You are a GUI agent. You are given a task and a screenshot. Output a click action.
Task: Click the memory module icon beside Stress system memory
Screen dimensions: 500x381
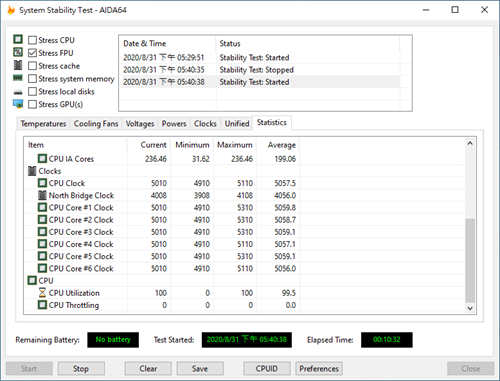point(18,78)
